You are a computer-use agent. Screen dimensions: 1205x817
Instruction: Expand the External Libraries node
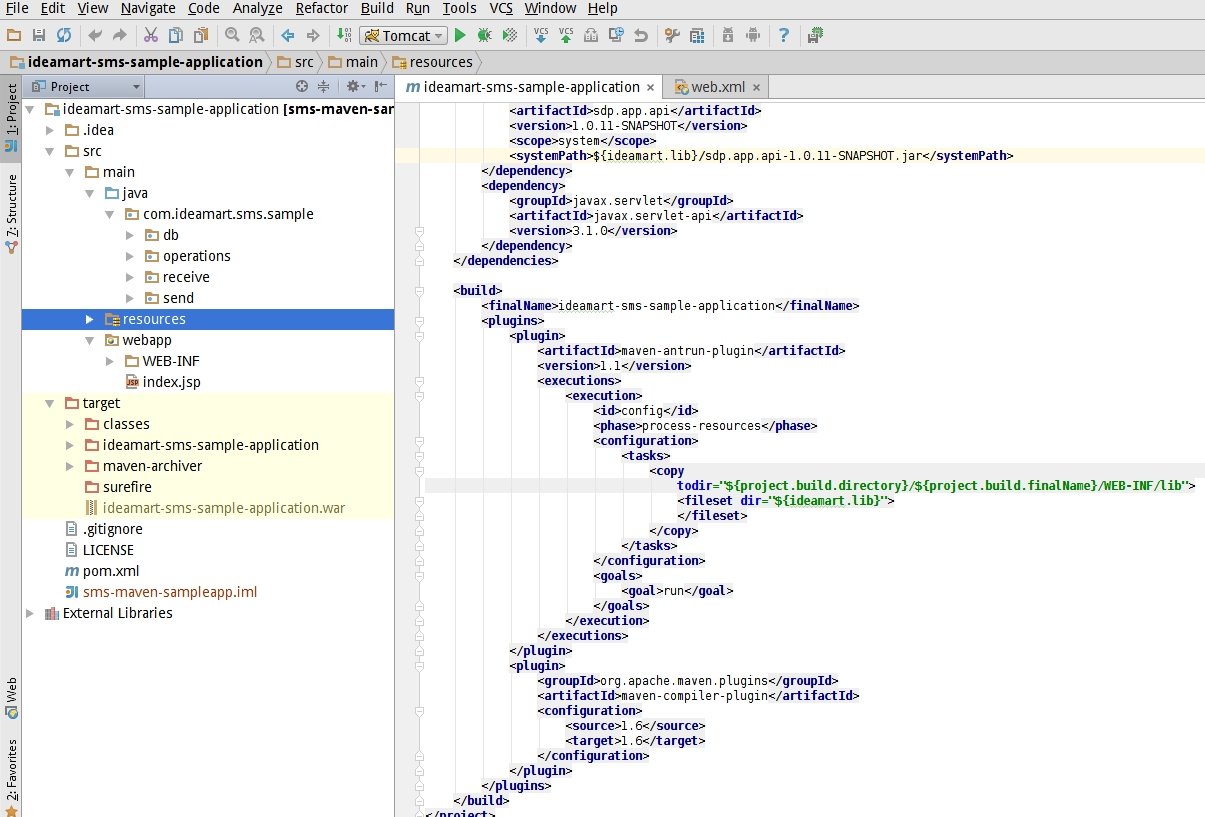point(30,612)
